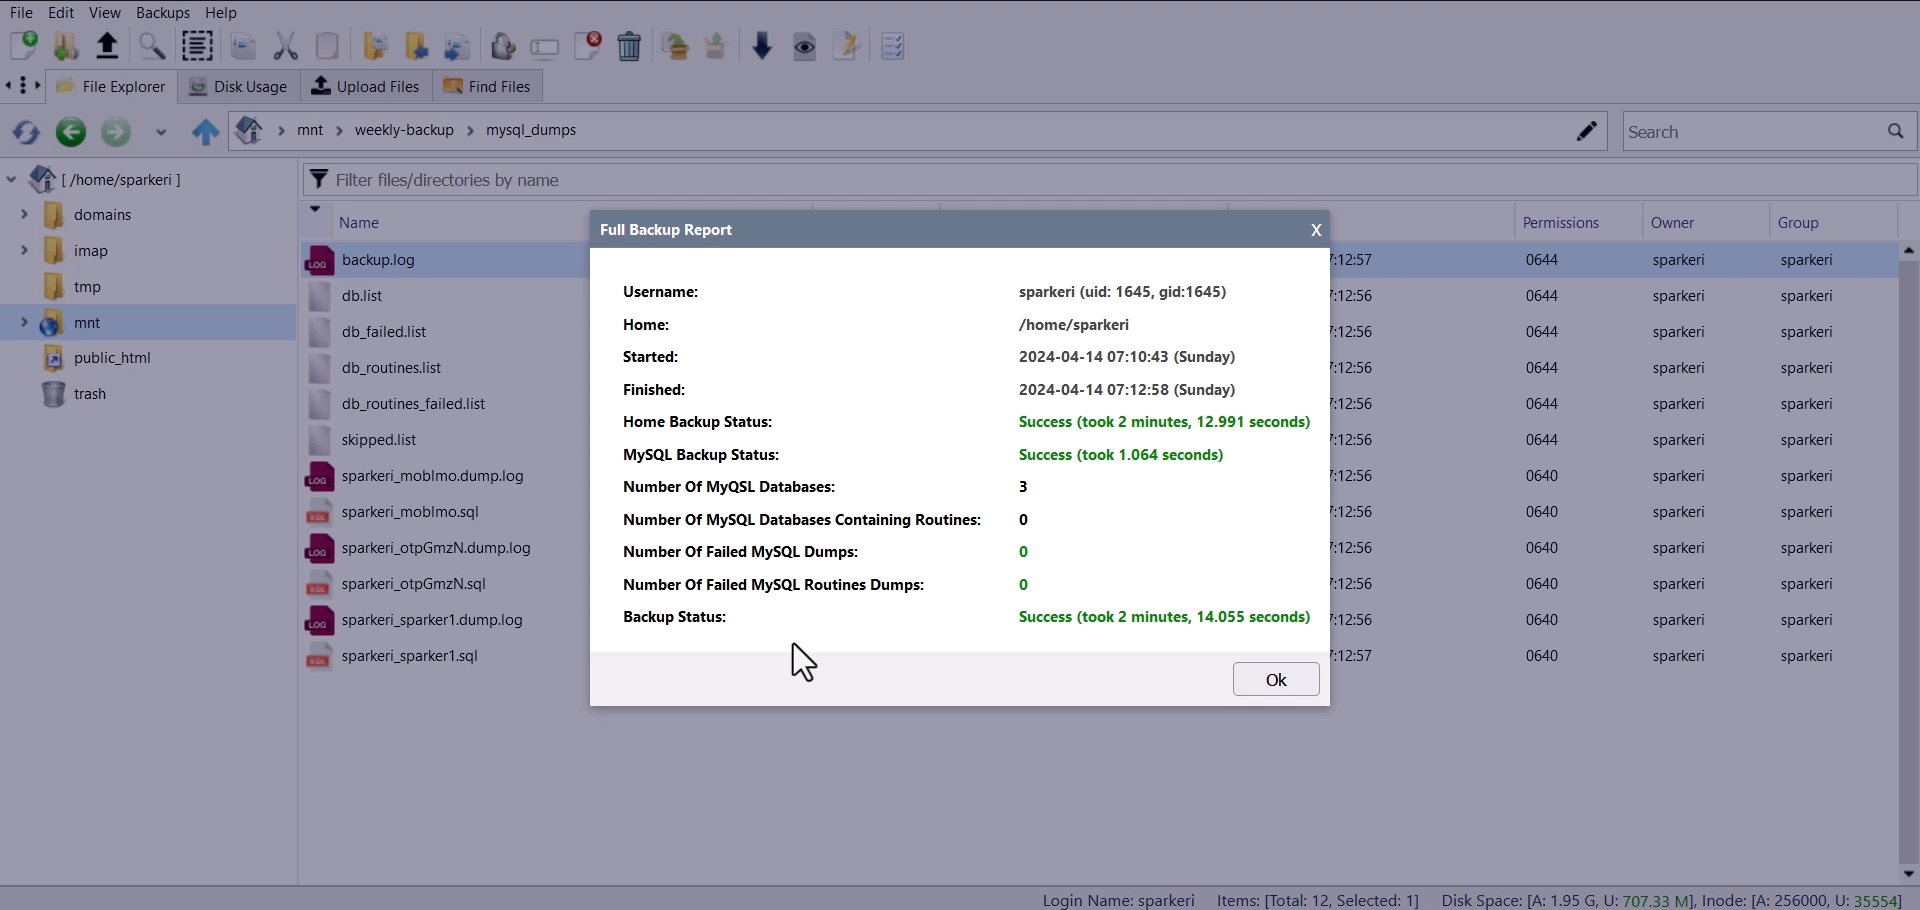Click the Copy toolbar icon
Viewport: 1920px width, 910px height.
(244, 46)
